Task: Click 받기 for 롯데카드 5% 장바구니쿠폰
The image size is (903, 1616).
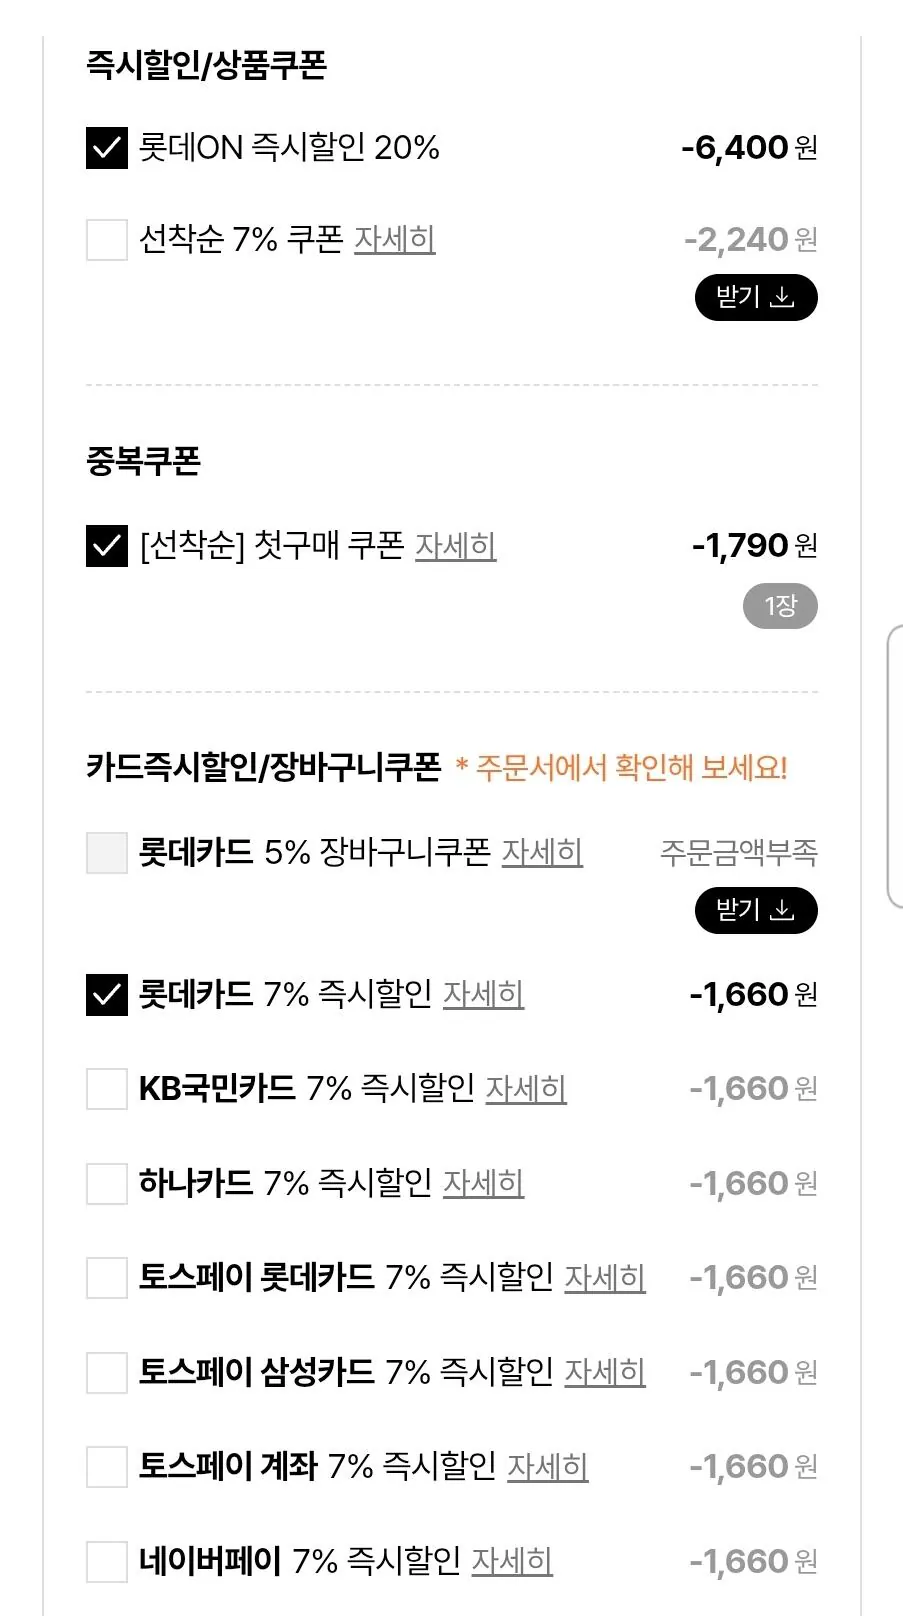Action: click(756, 911)
